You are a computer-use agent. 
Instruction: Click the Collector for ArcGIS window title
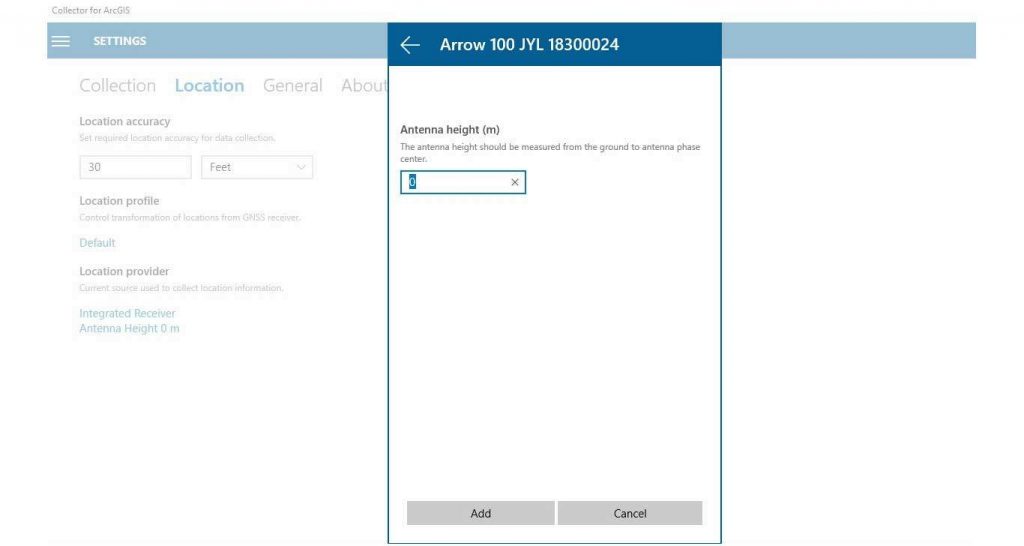pyautogui.click(x=91, y=10)
